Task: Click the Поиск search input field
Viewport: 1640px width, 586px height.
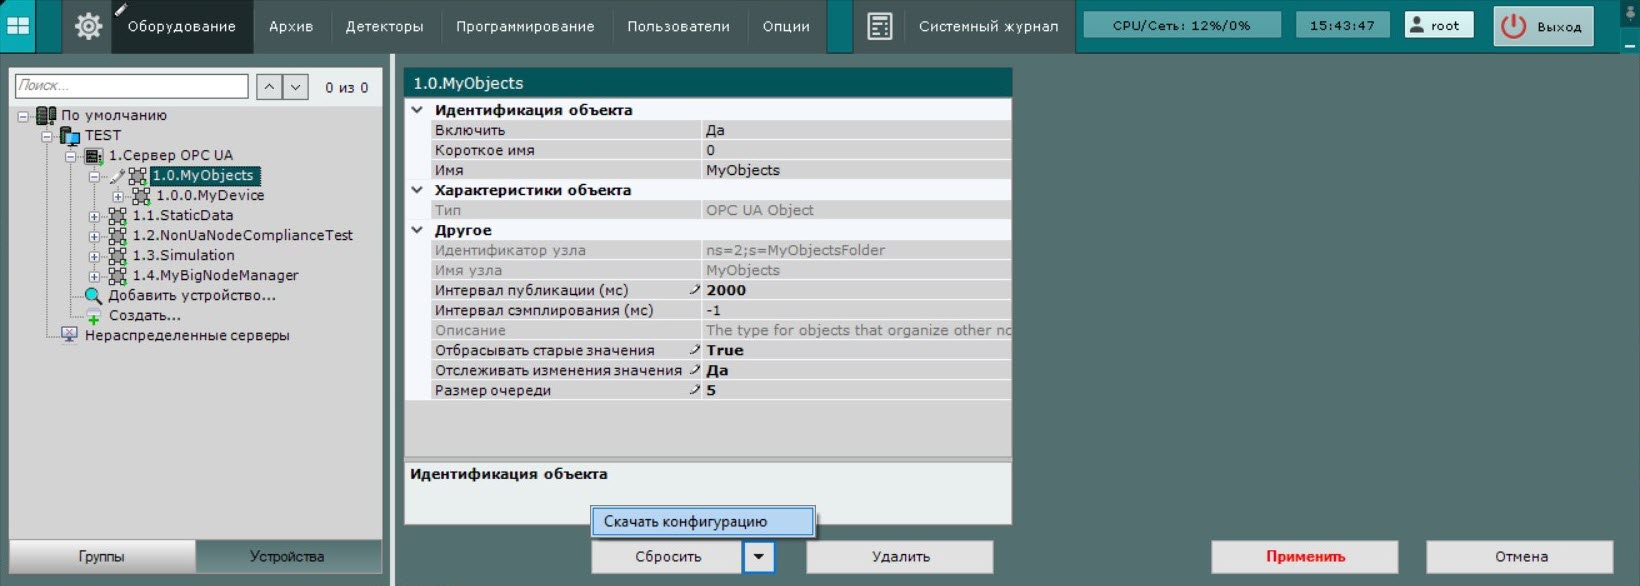Action: tap(131, 86)
